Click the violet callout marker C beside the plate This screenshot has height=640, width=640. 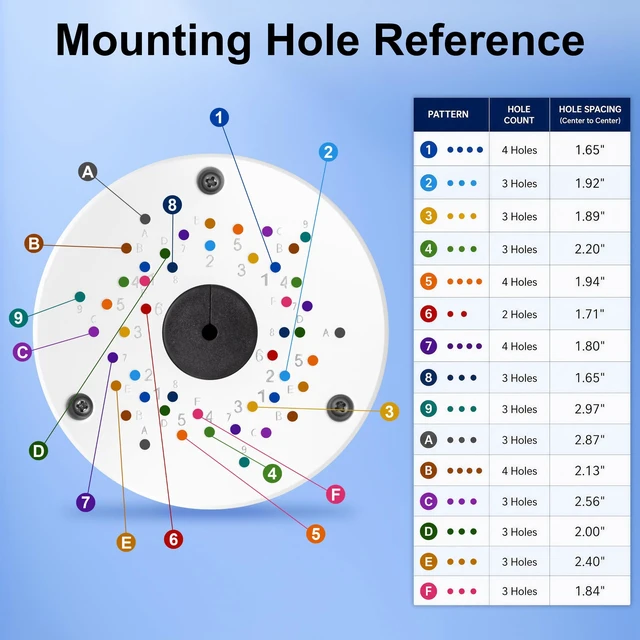(22, 352)
